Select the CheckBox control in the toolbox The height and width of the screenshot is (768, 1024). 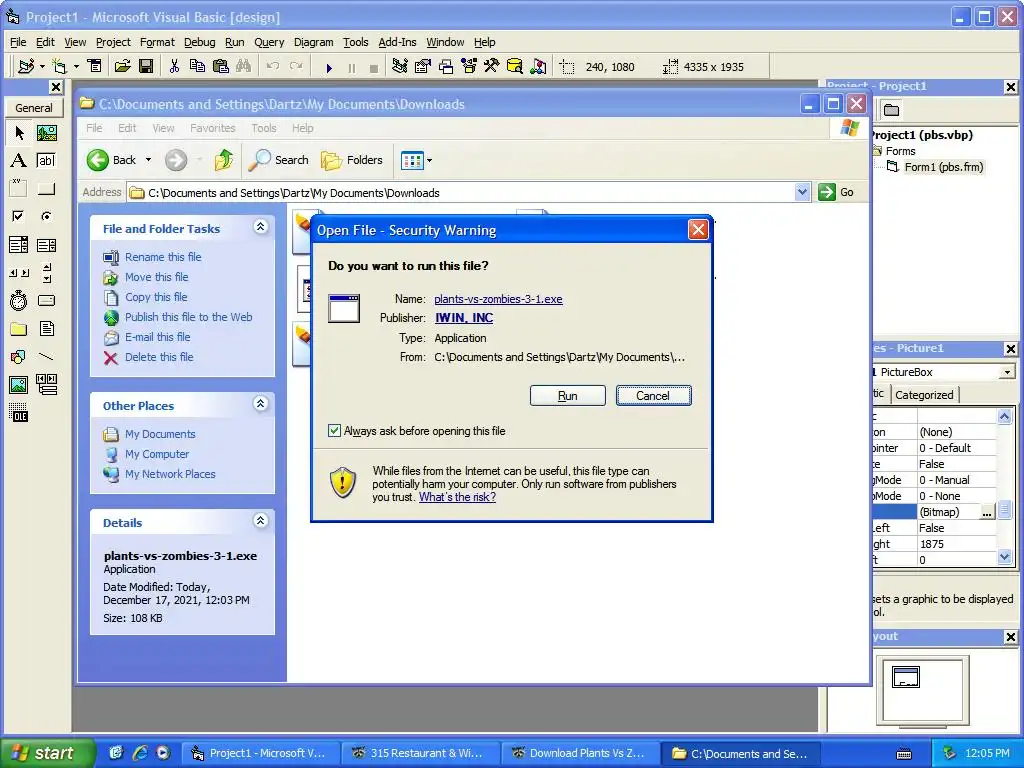point(19,216)
